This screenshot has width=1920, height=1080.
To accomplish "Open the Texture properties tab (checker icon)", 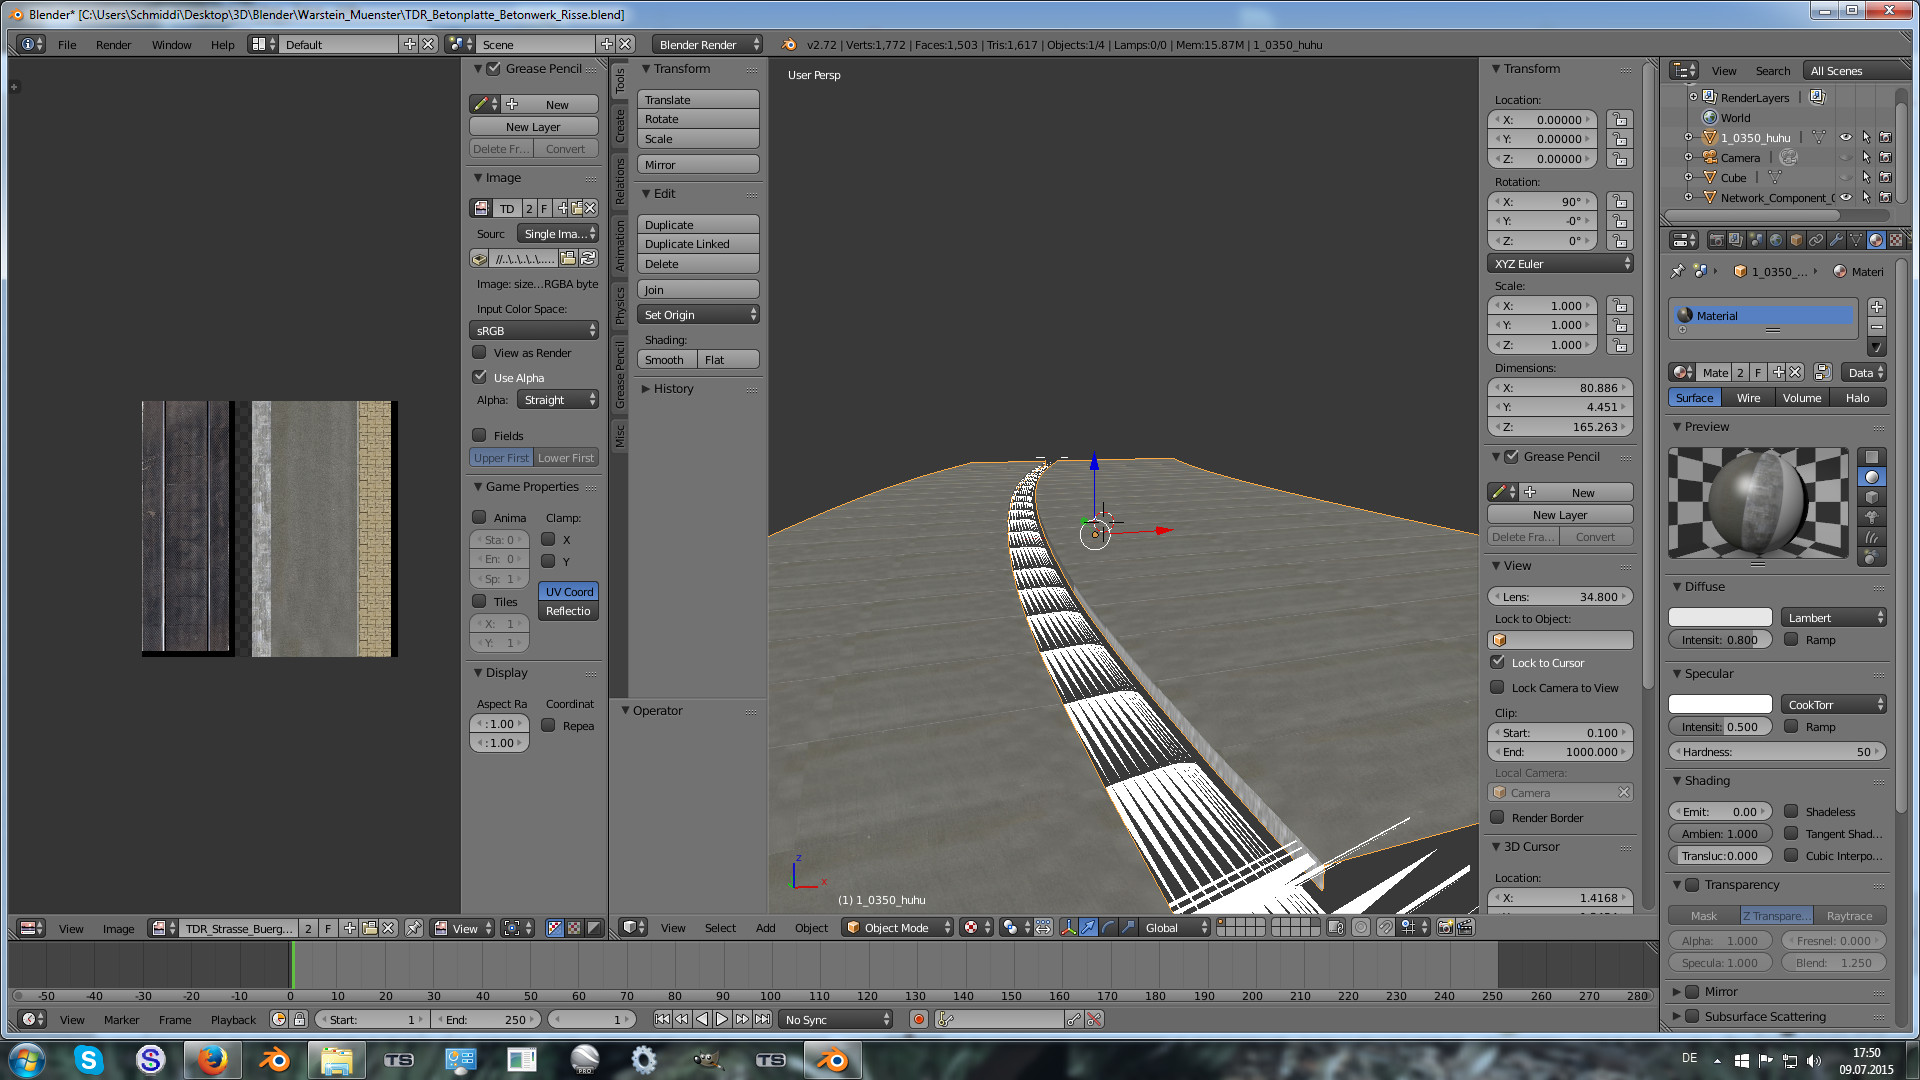I will click(x=1896, y=240).
